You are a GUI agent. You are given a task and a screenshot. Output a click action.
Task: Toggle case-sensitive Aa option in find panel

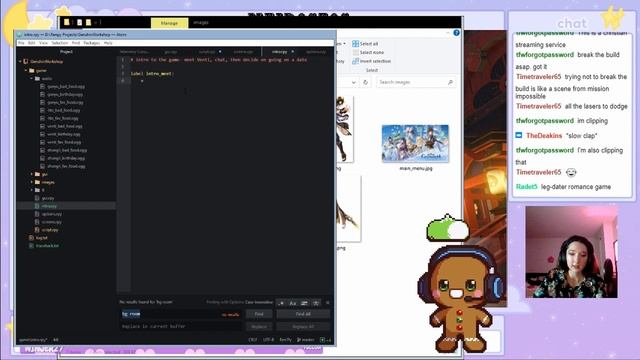293,303
